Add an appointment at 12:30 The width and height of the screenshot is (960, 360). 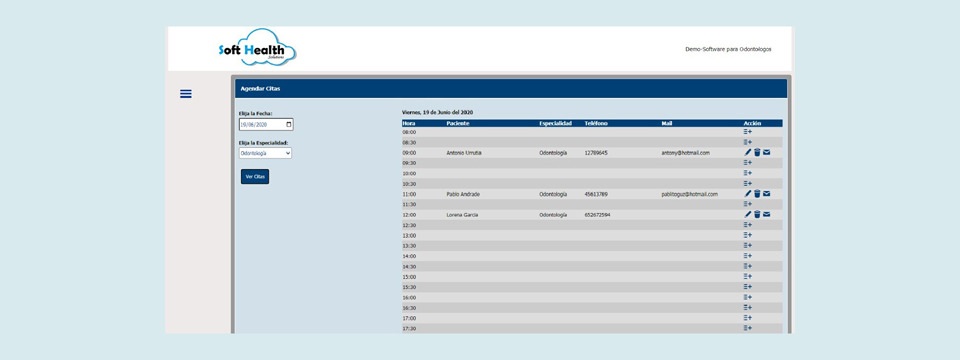tap(748, 225)
